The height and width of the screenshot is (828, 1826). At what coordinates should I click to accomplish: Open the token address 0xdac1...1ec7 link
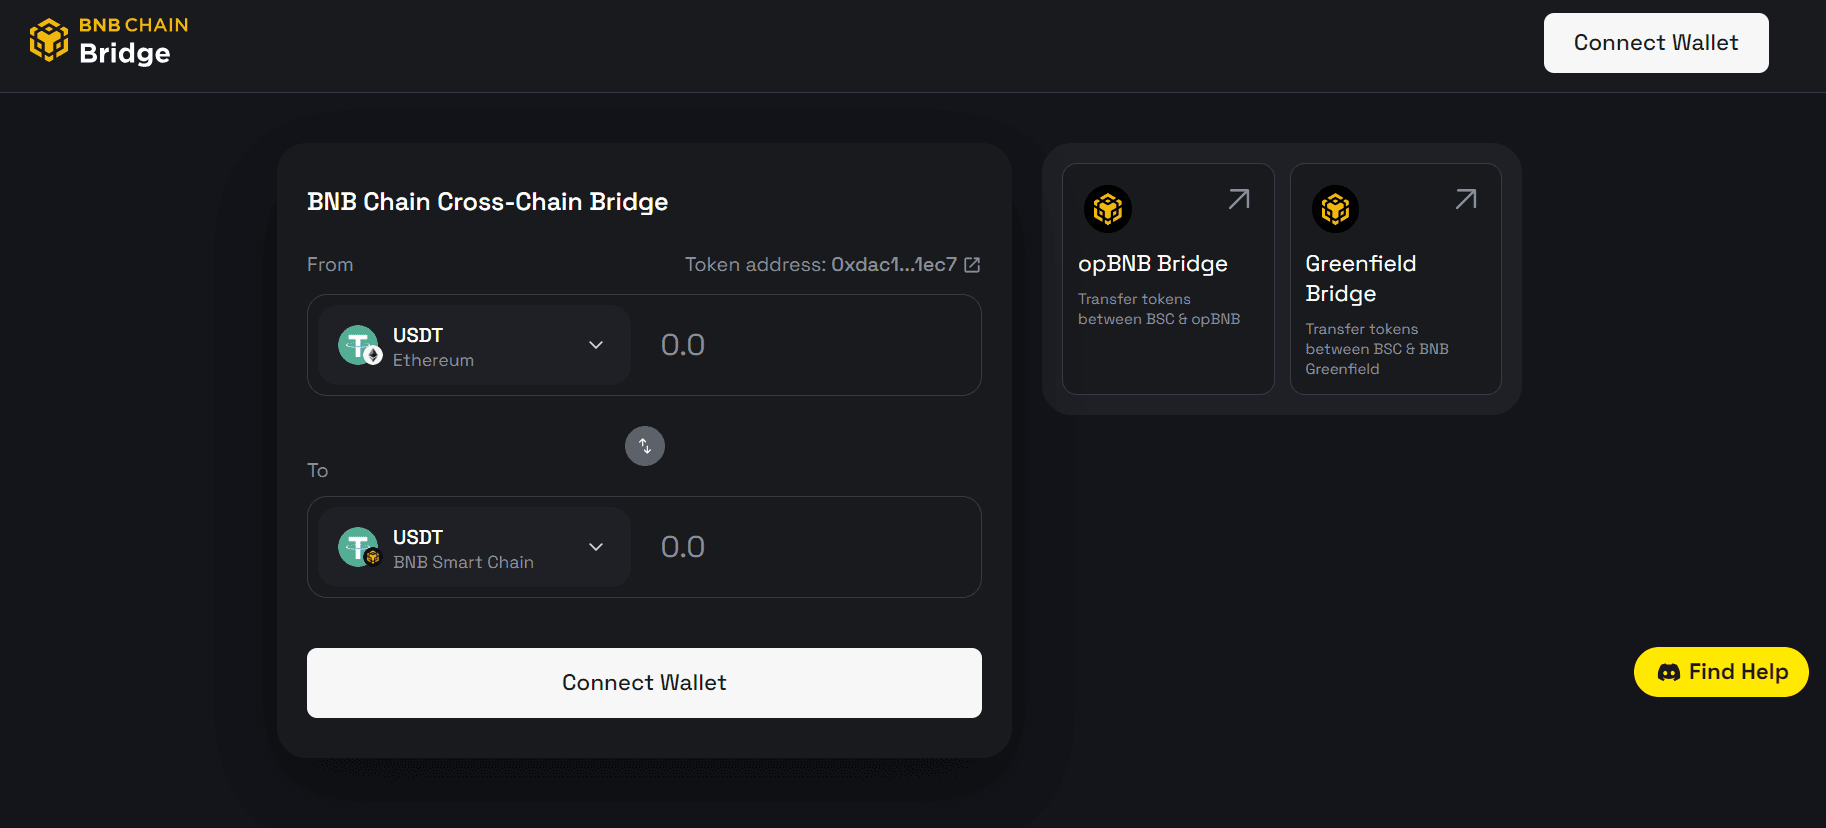coord(893,265)
